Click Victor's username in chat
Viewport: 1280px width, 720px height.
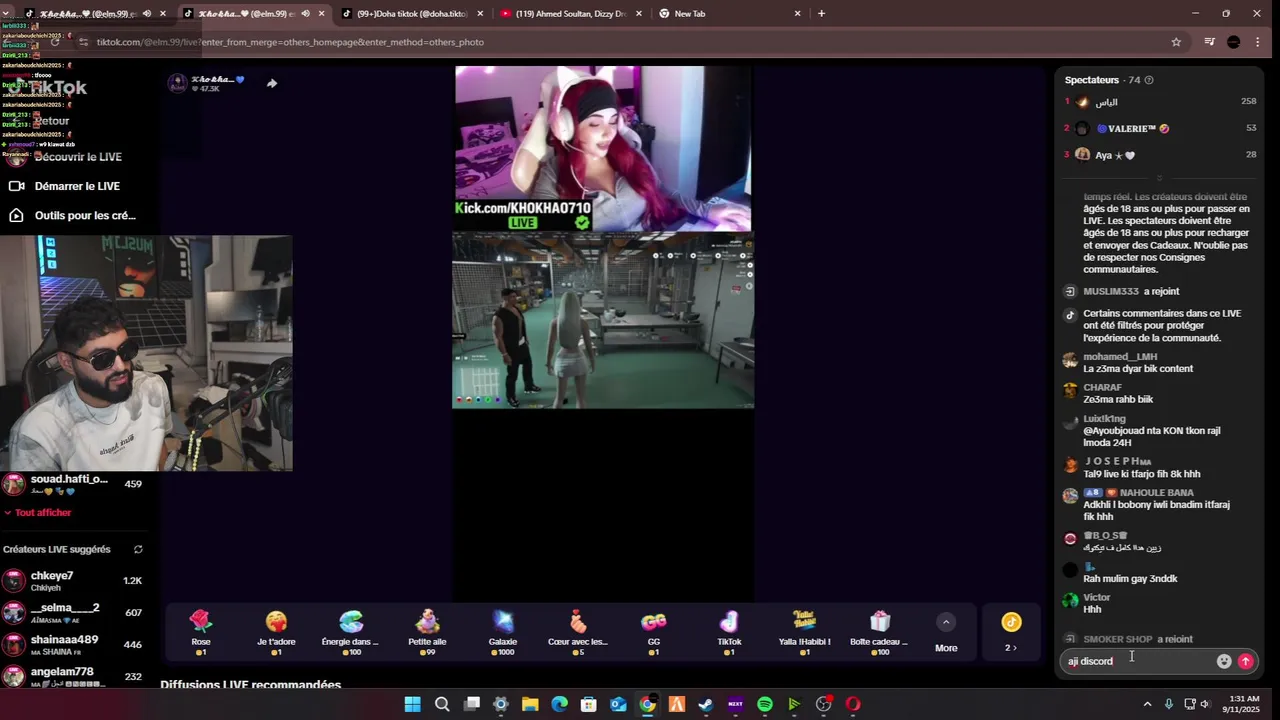point(1096,598)
